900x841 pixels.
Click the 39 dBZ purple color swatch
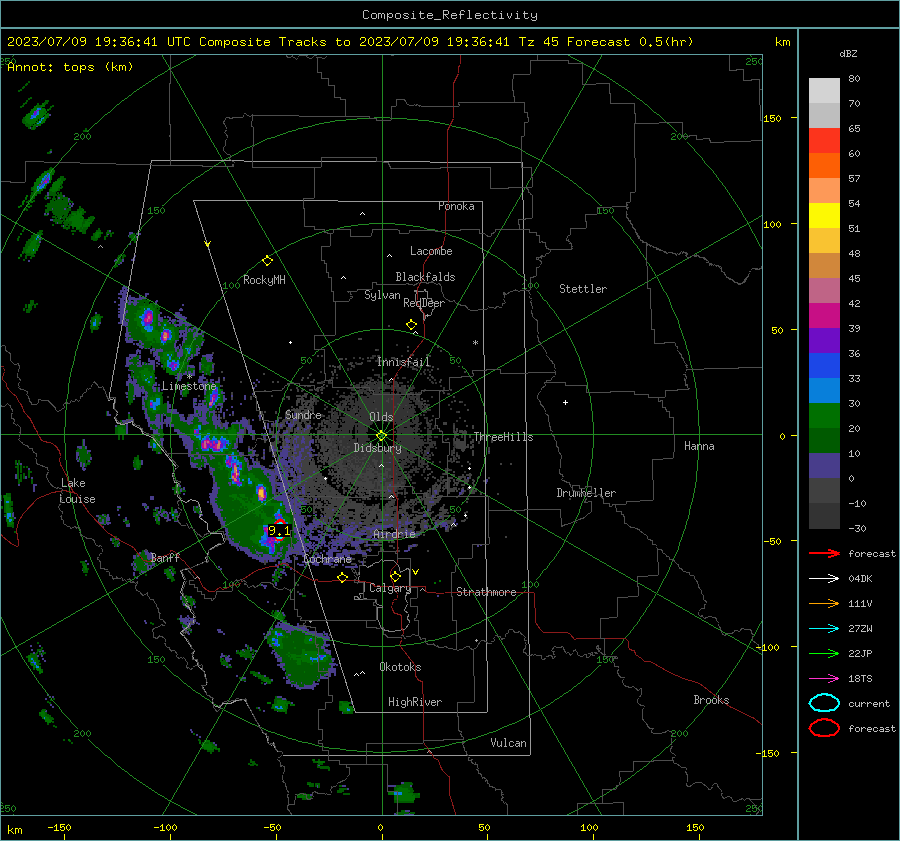point(824,340)
